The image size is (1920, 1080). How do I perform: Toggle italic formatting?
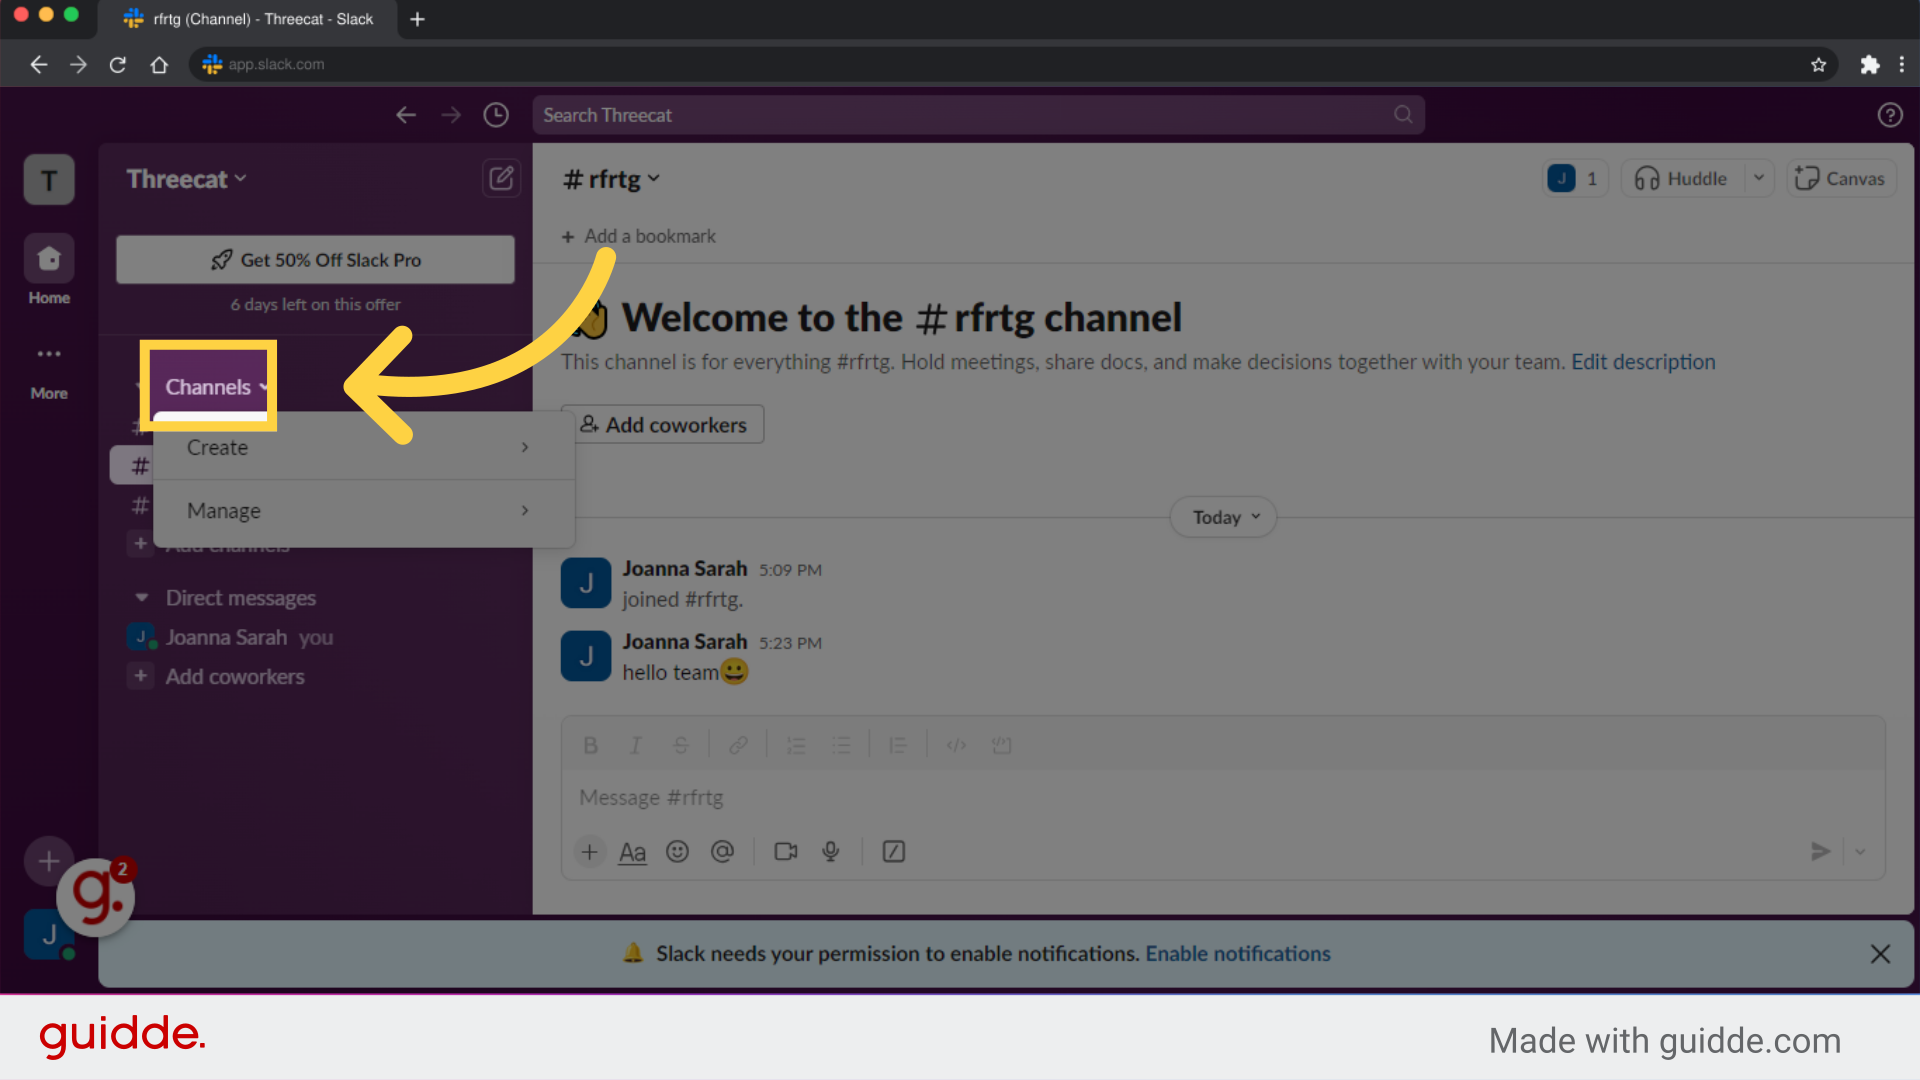pos(635,744)
